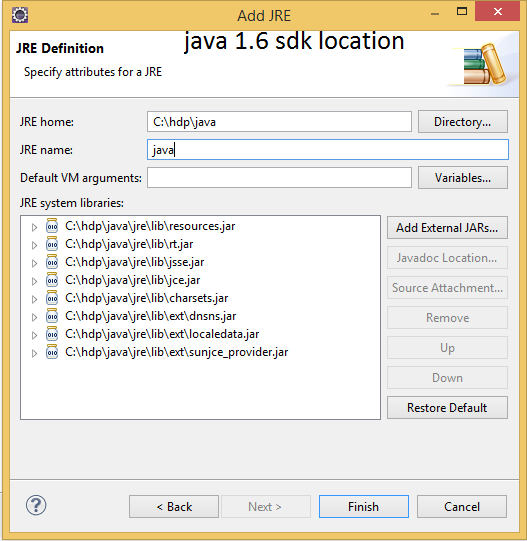Expand the resources.jar tree node

tap(34, 227)
